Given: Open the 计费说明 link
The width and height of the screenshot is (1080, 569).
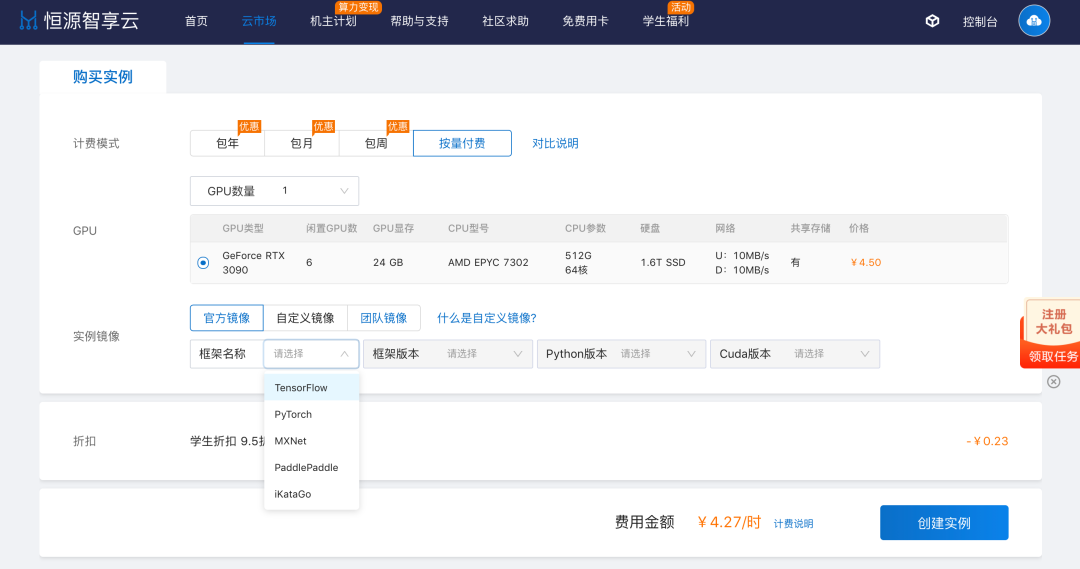Looking at the screenshot, I should point(793,524).
